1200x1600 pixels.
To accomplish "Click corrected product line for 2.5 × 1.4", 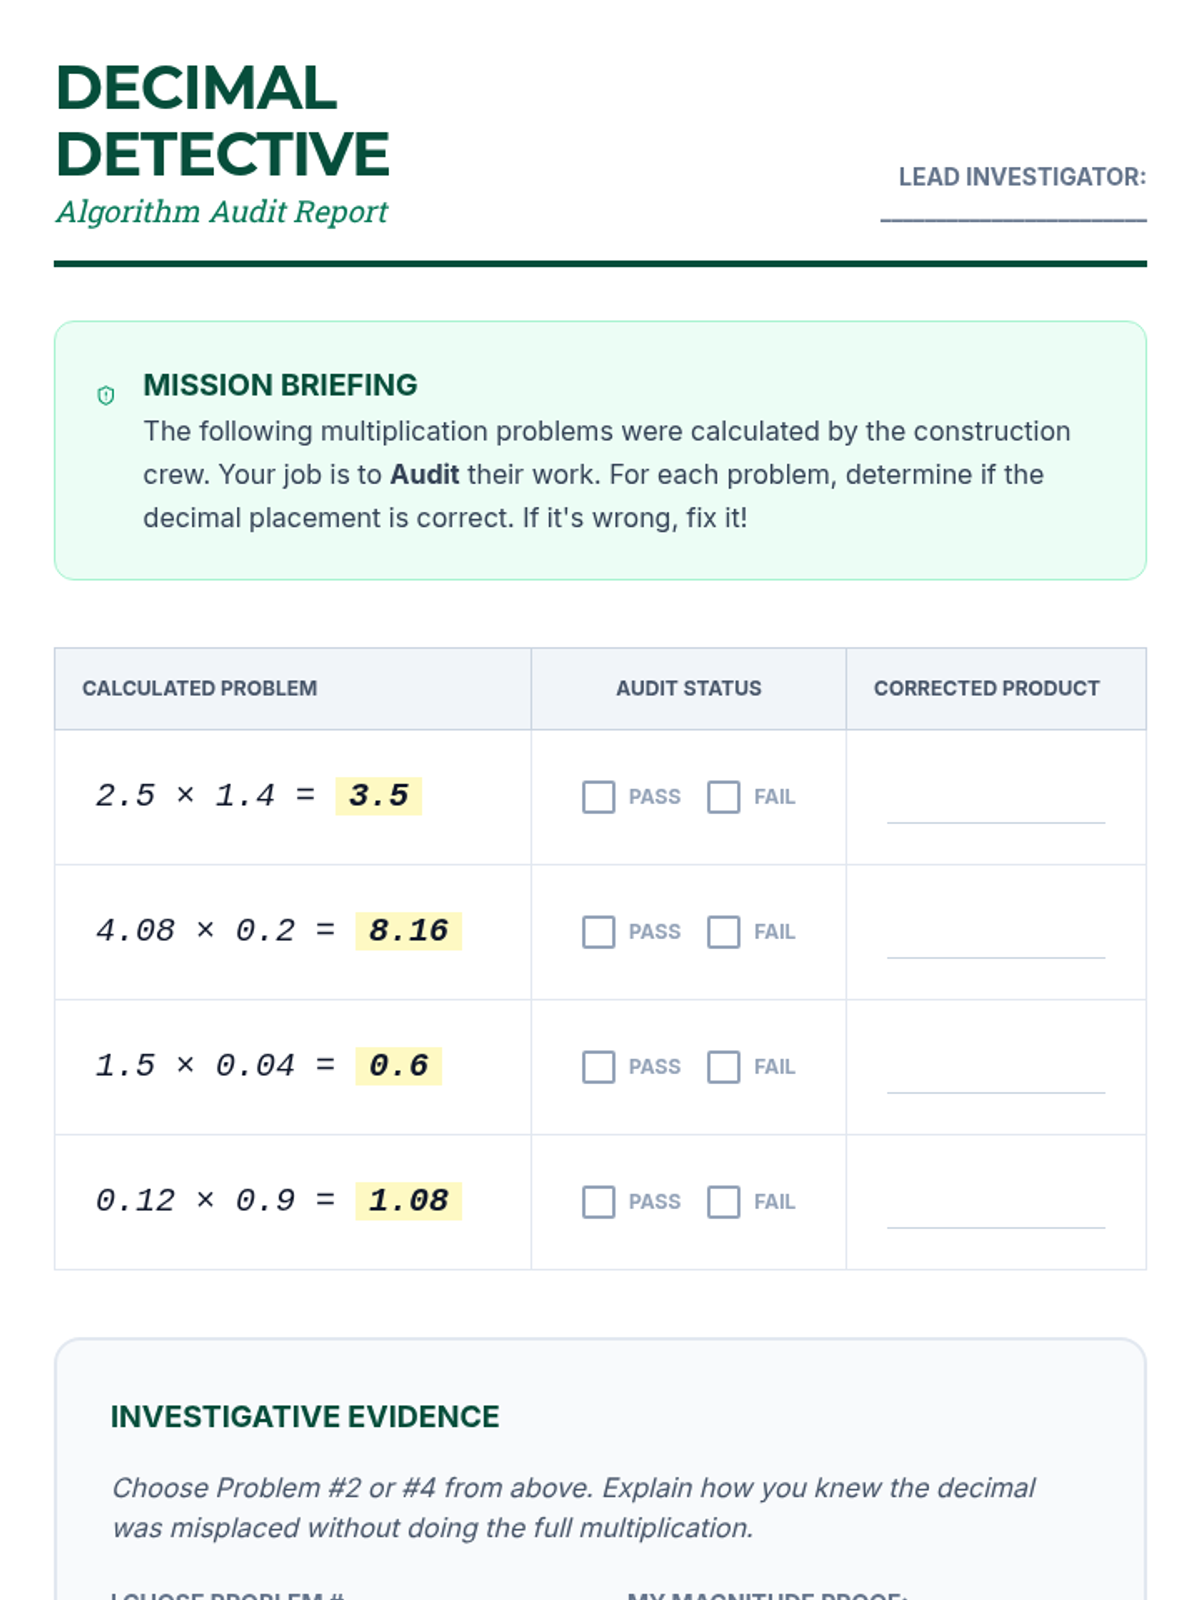I will [x=995, y=810].
